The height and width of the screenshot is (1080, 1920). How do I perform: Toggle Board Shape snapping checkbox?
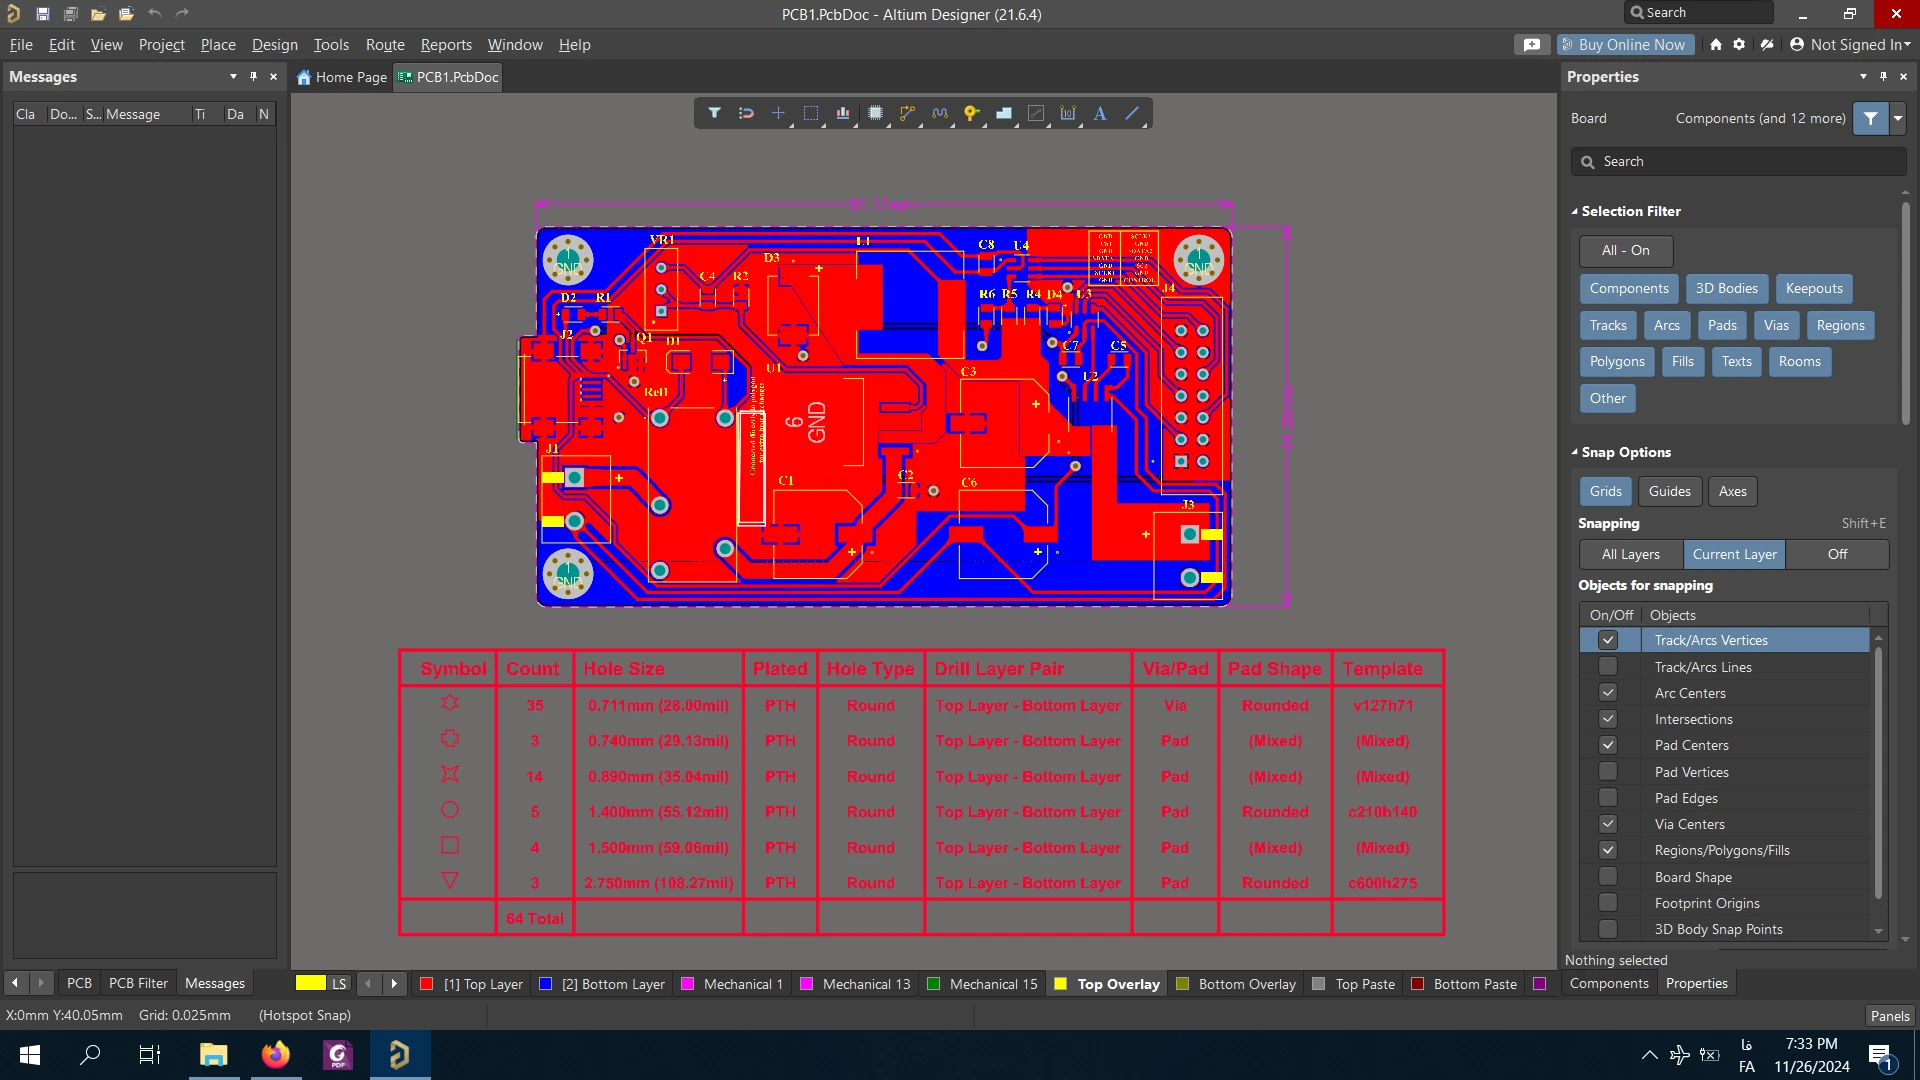pyautogui.click(x=1607, y=877)
